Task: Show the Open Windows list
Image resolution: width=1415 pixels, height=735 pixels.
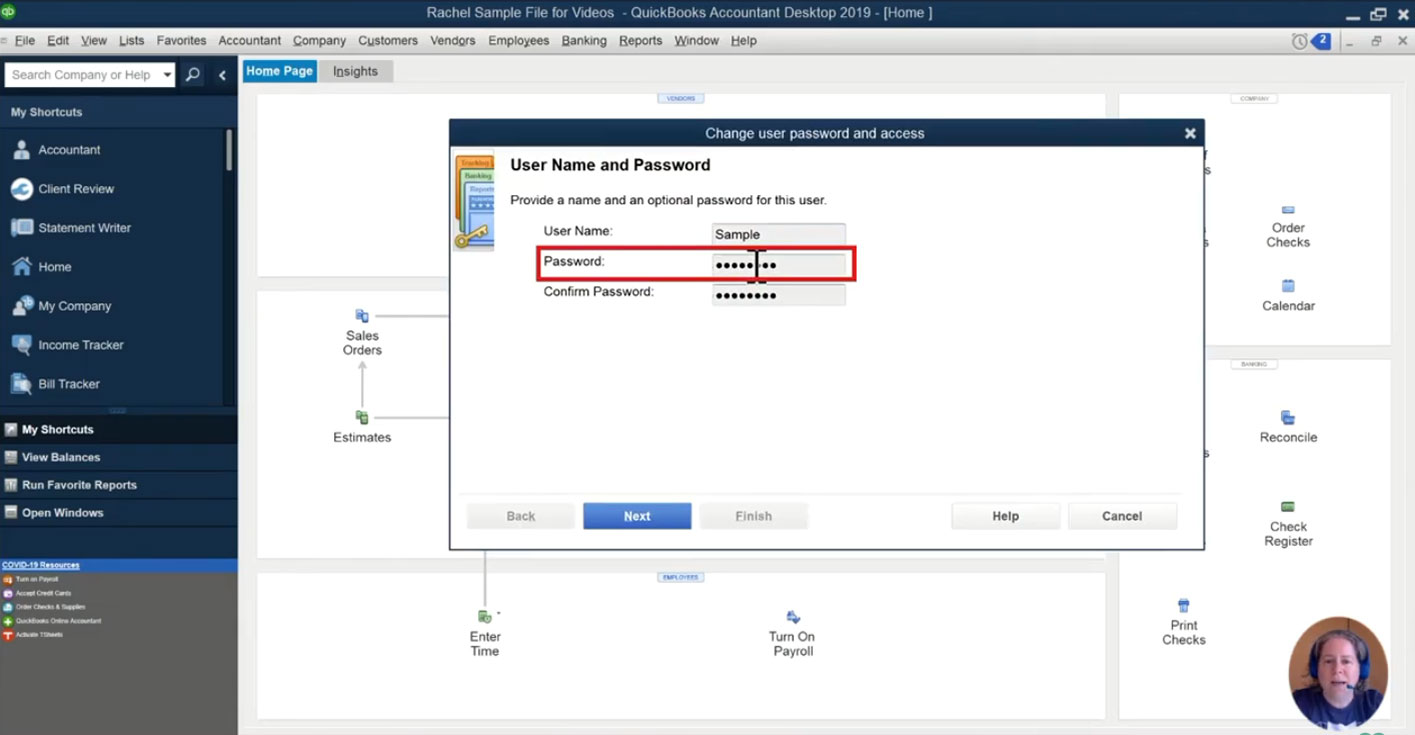Action: [118, 513]
